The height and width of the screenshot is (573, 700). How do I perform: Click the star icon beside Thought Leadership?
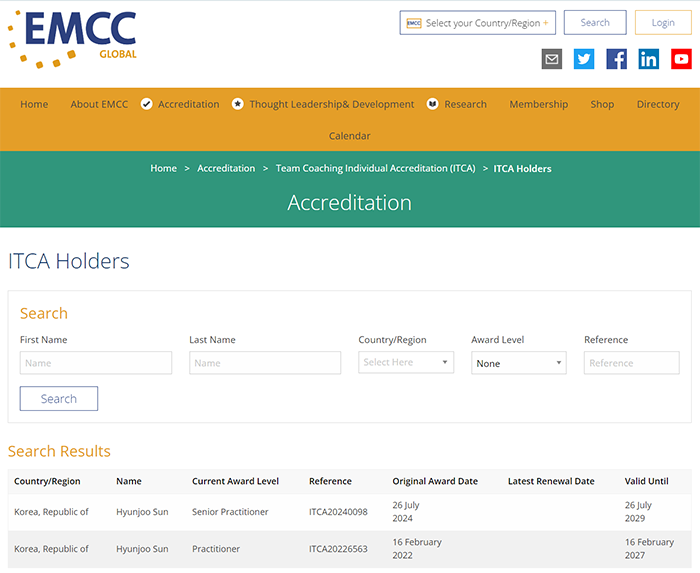click(238, 104)
